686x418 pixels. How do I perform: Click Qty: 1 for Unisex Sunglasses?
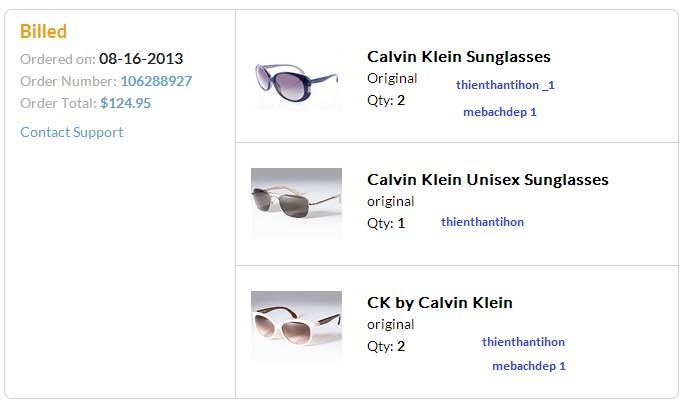point(386,223)
